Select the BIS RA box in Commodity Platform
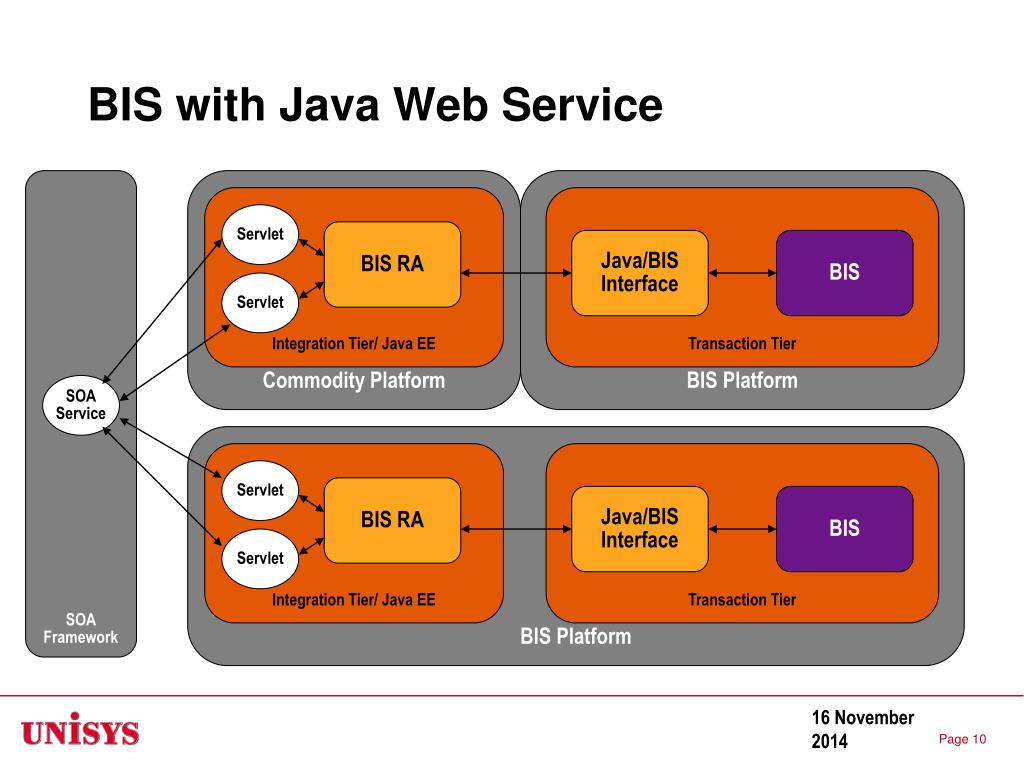 coord(392,264)
